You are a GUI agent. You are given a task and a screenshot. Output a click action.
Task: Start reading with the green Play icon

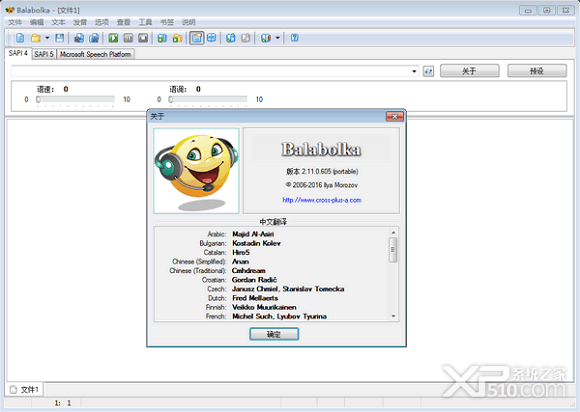pos(113,38)
